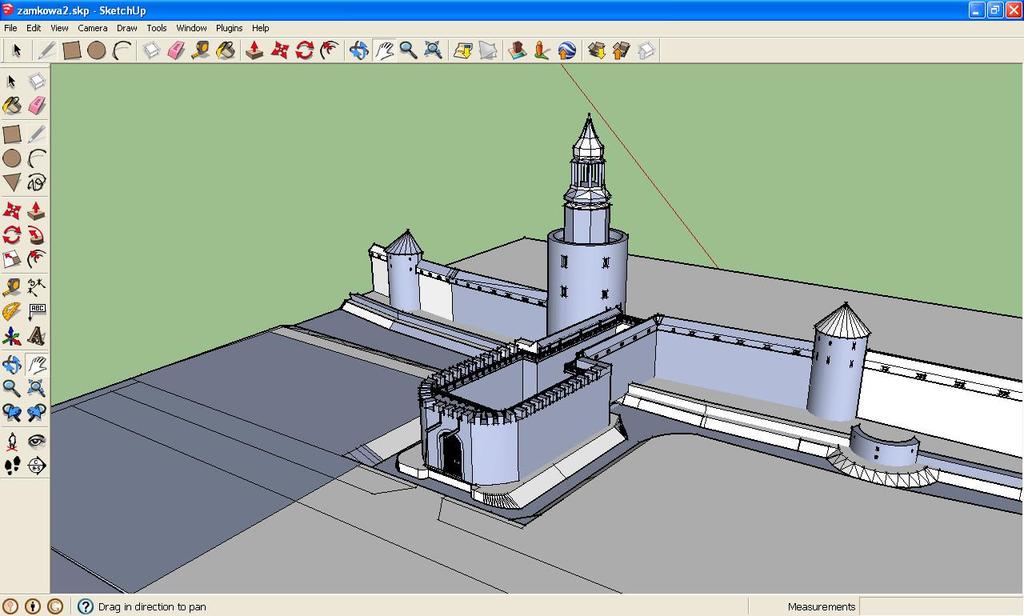Viewport: 1024px width, 616px height.
Task: Pick the Select arrow in the horizontal toolbar
Action: [x=17, y=50]
